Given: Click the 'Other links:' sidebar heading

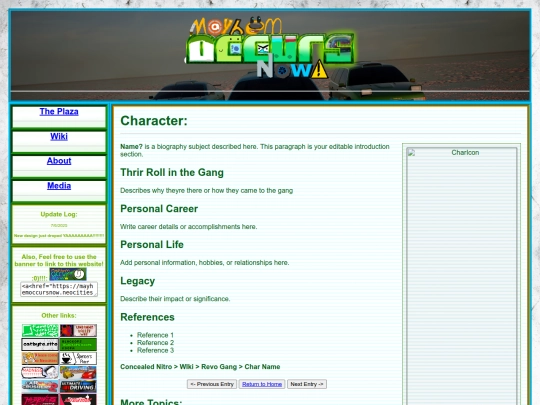Looking at the screenshot, I should tap(59, 315).
